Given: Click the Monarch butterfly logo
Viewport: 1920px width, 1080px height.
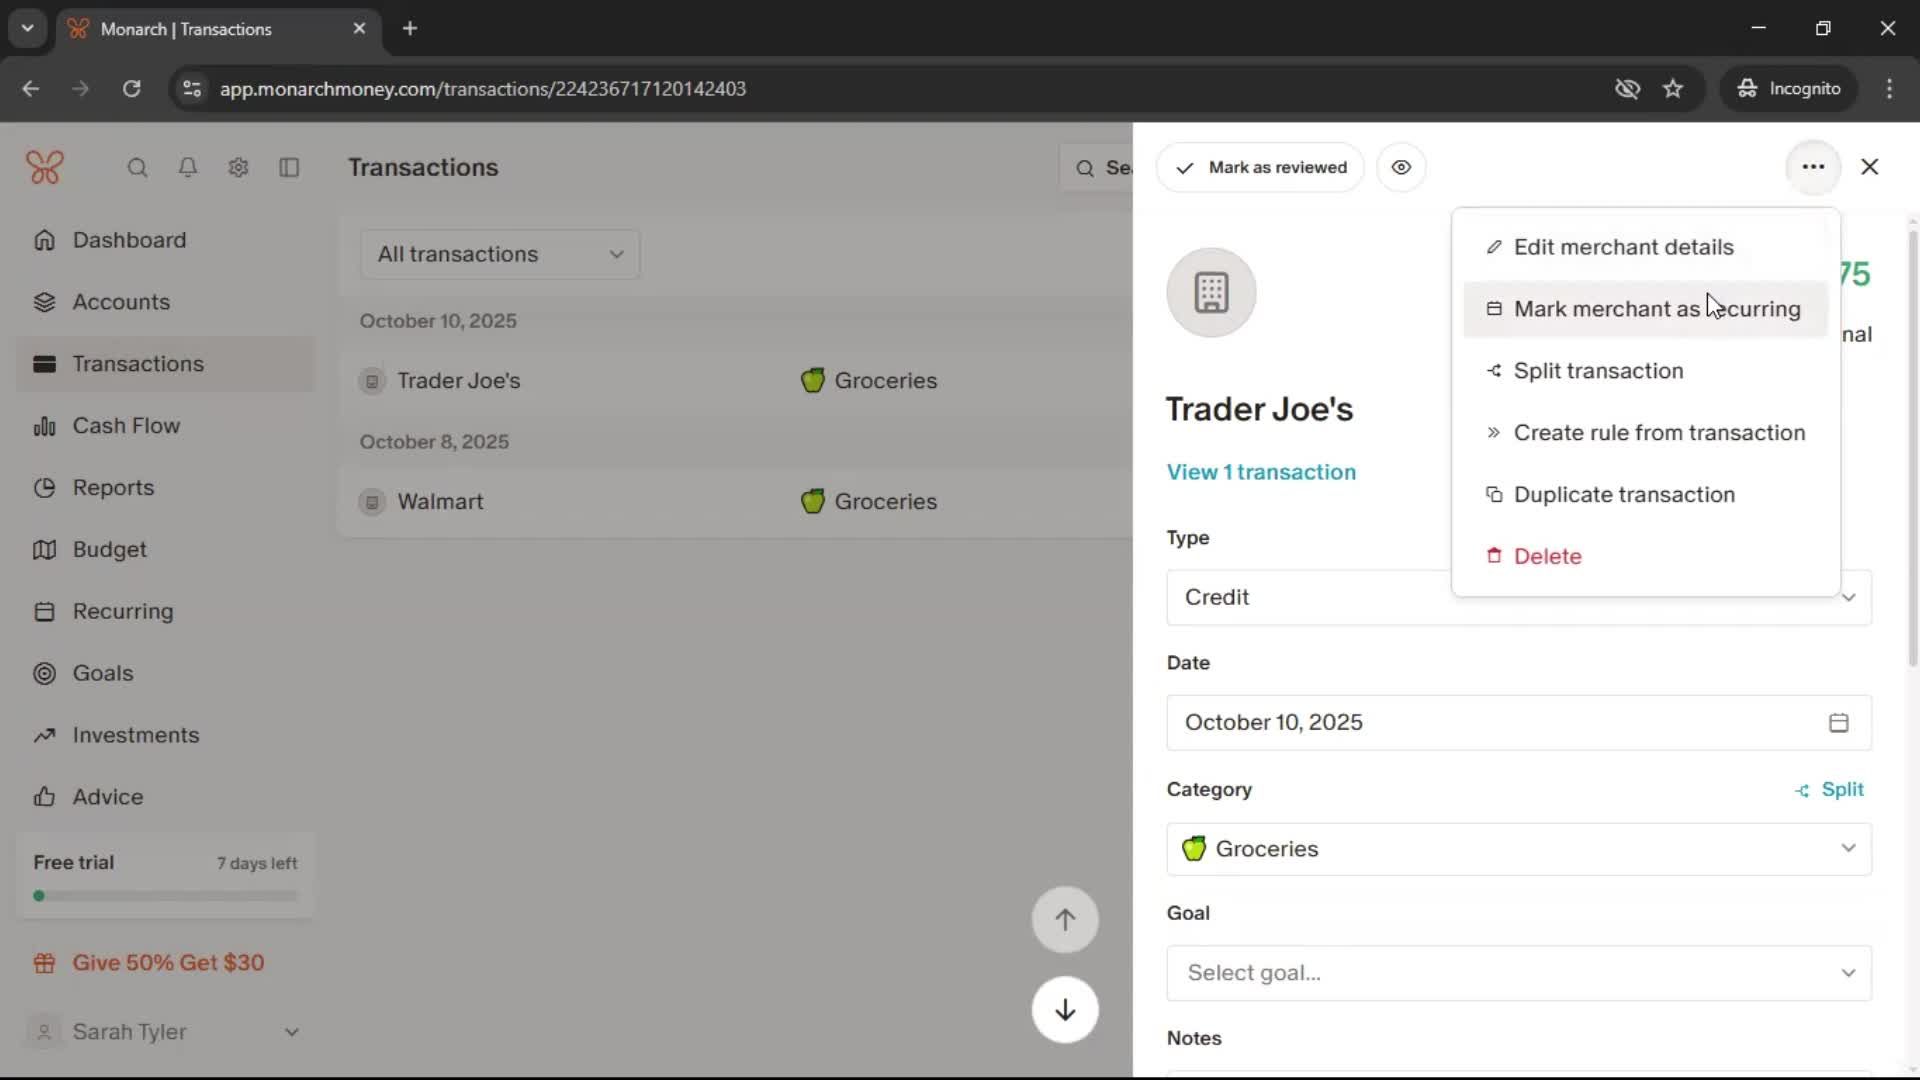Looking at the screenshot, I should pos(45,167).
